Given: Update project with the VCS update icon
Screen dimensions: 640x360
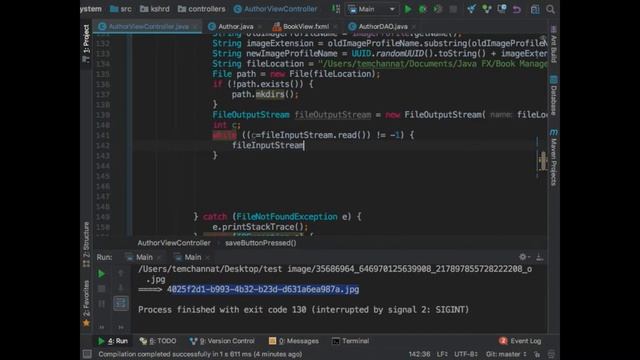Looking at the screenshot, I should [x=471, y=9].
